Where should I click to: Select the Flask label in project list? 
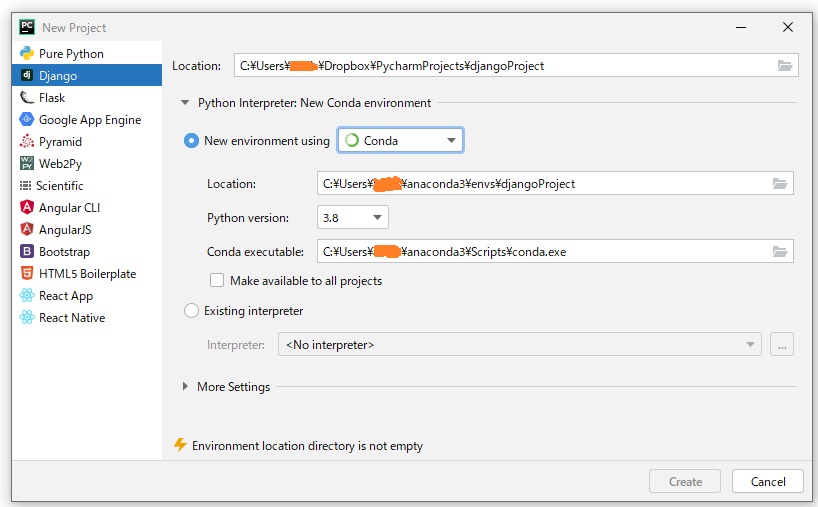click(x=52, y=98)
